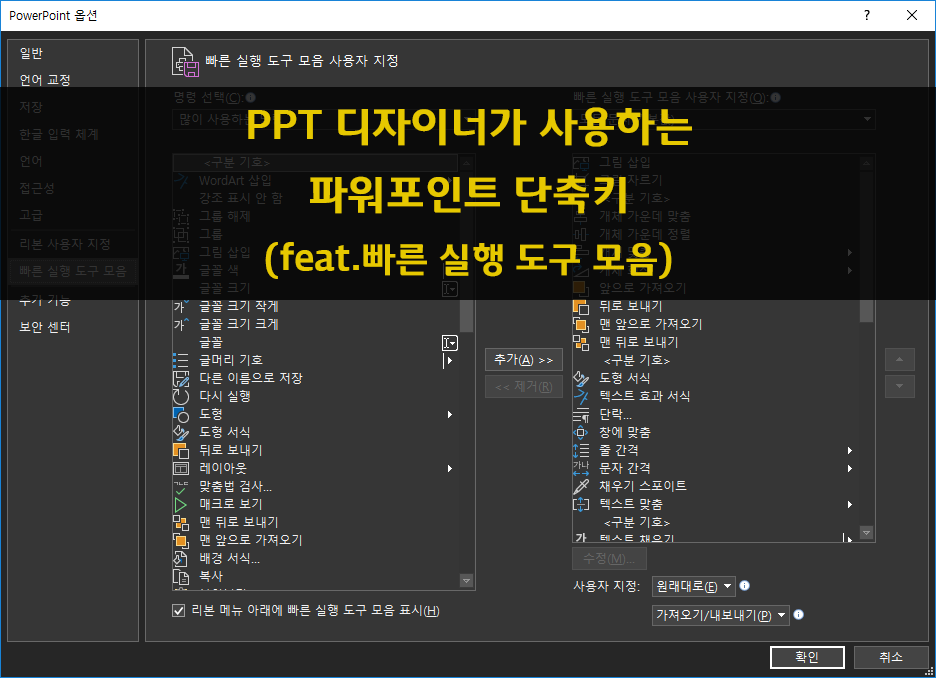Open the 가져오기/내보내기 dropdown

point(721,615)
